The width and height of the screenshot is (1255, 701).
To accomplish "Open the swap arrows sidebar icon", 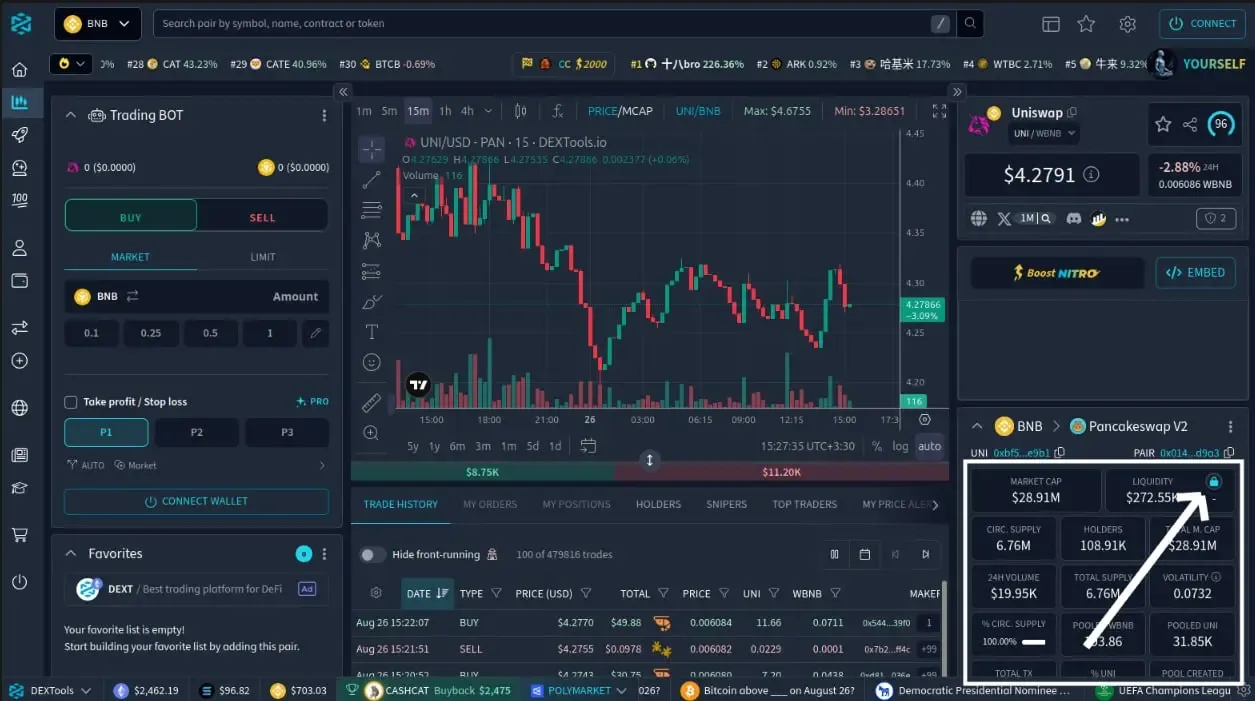I will coord(19,328).
